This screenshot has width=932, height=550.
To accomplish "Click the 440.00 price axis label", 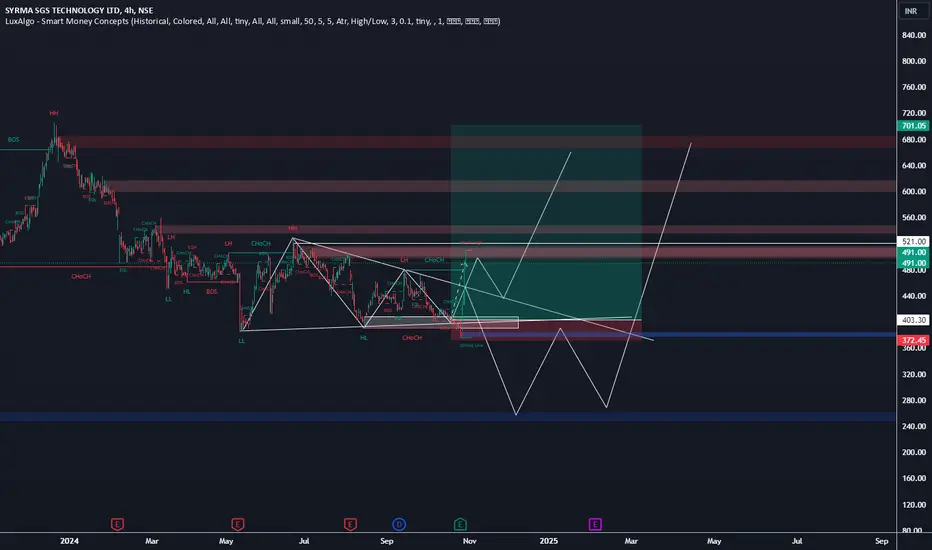I will click(914, 296).
